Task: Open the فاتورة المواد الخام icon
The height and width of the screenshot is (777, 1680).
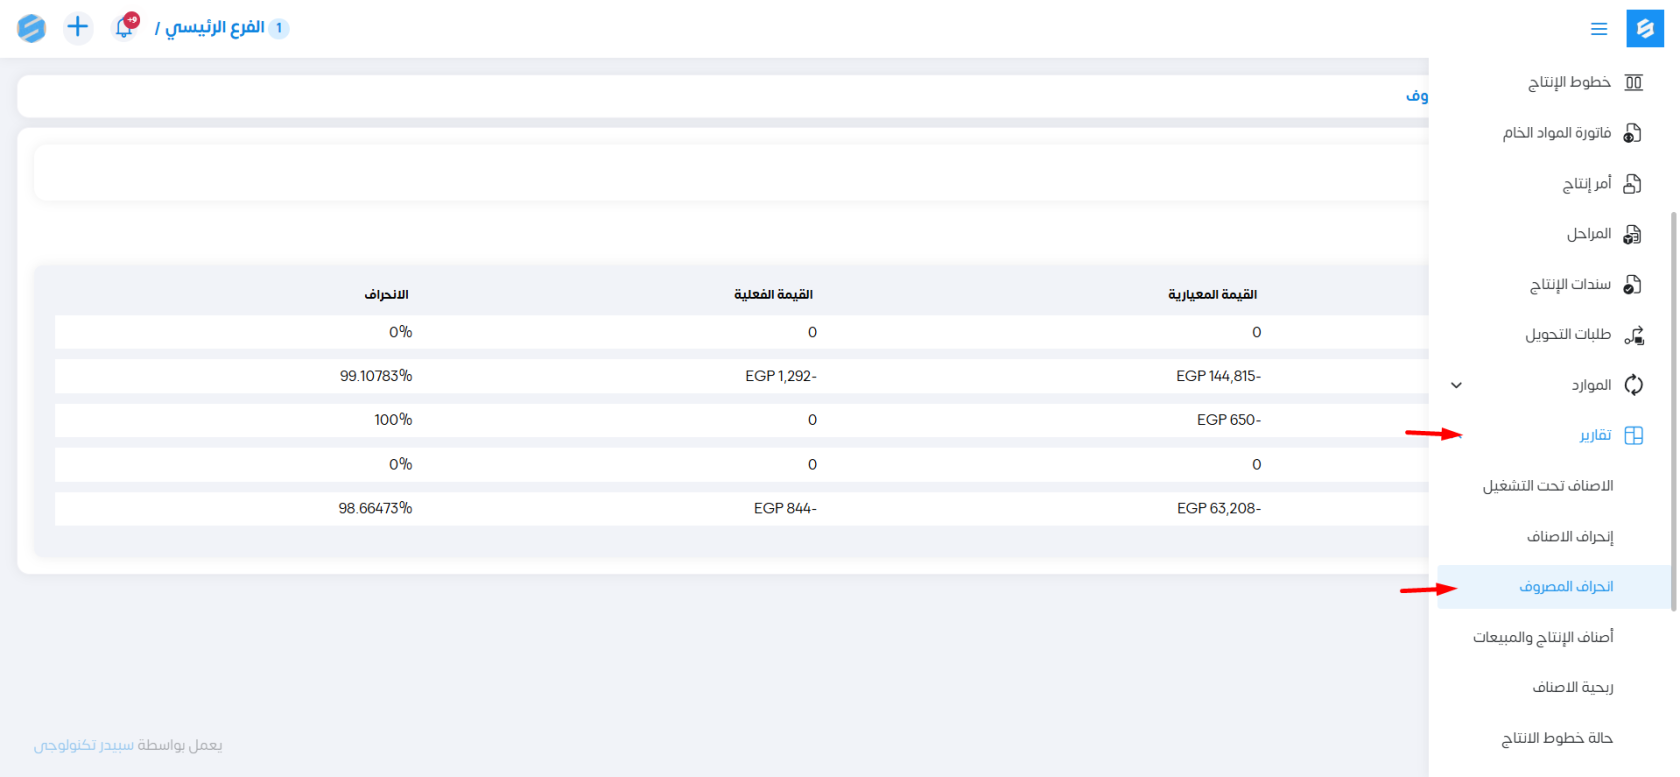Action: click(x=1633, y=133)
